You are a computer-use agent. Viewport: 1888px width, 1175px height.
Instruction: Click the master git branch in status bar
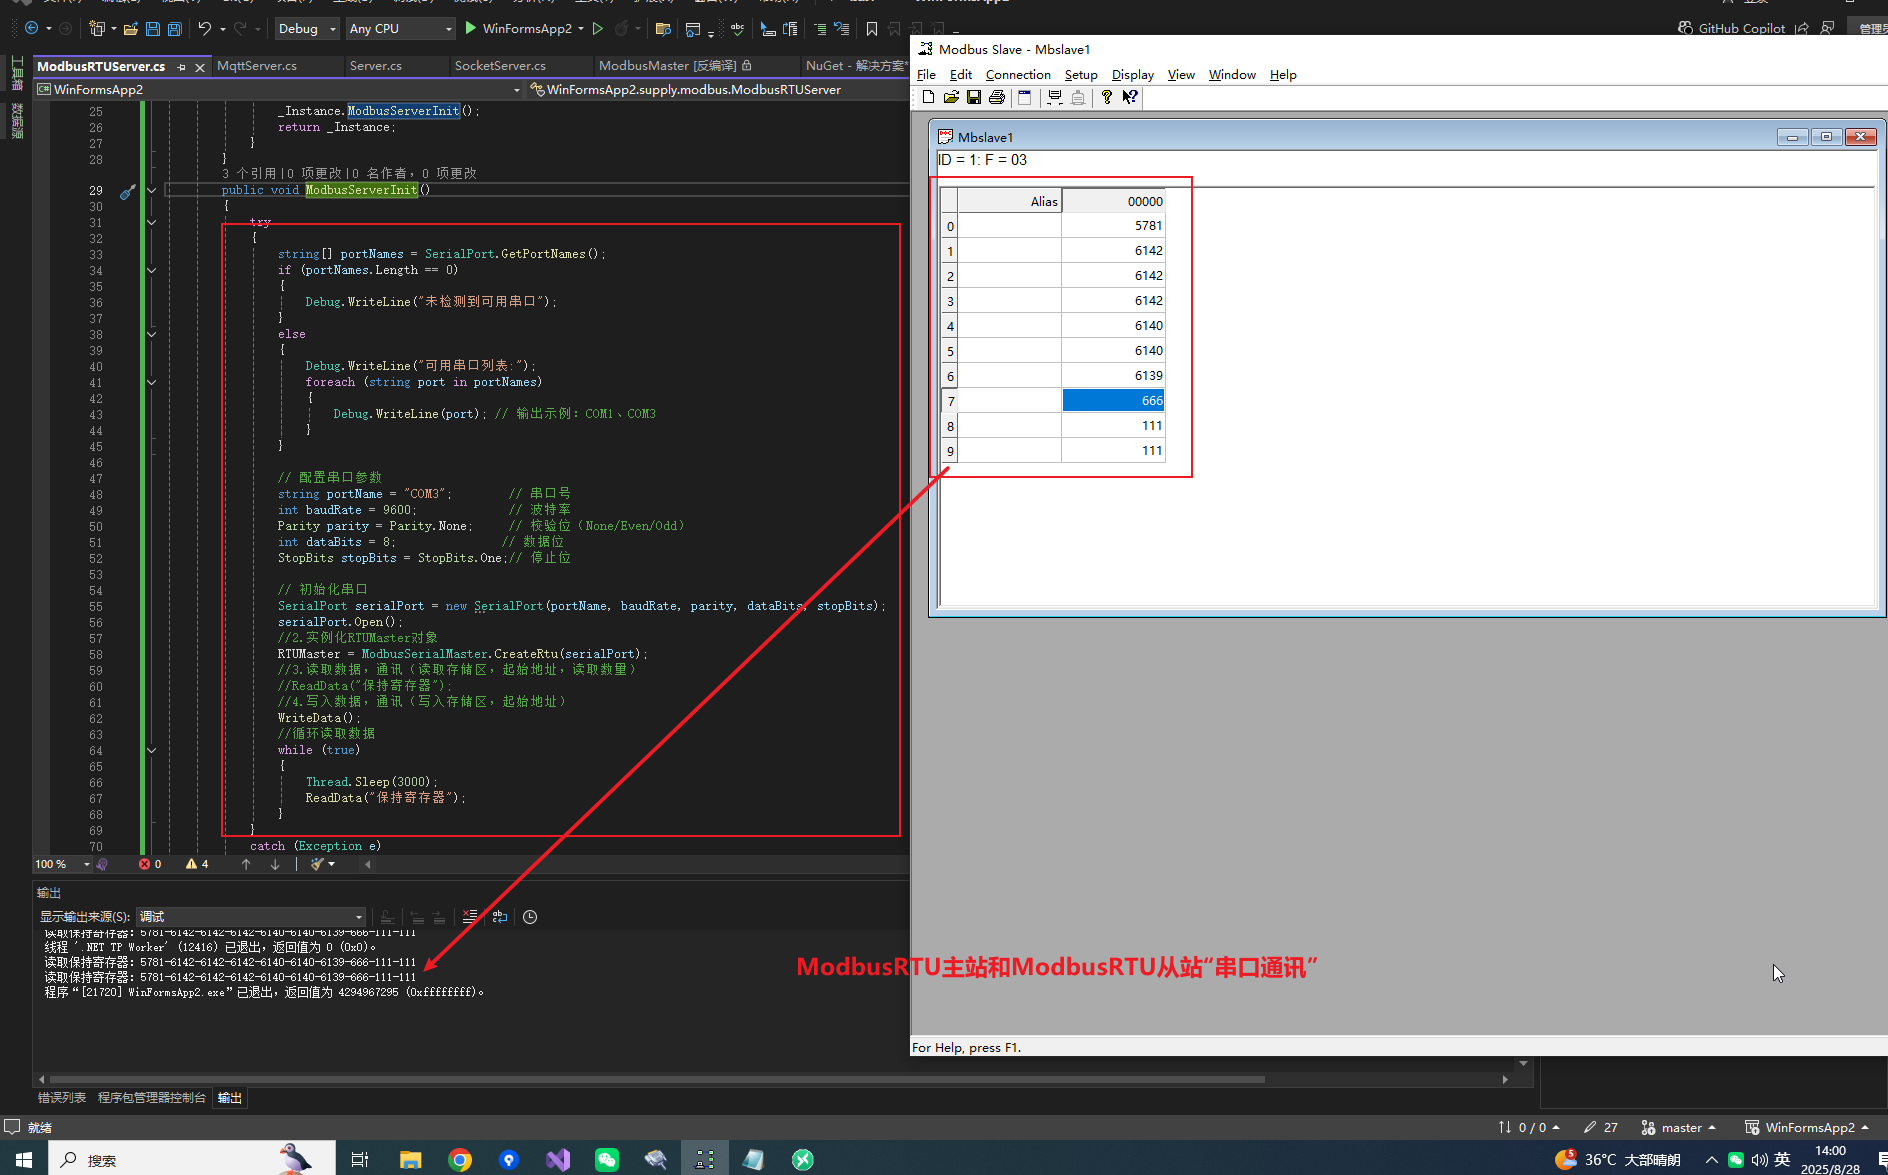tap(1680, 1127)
